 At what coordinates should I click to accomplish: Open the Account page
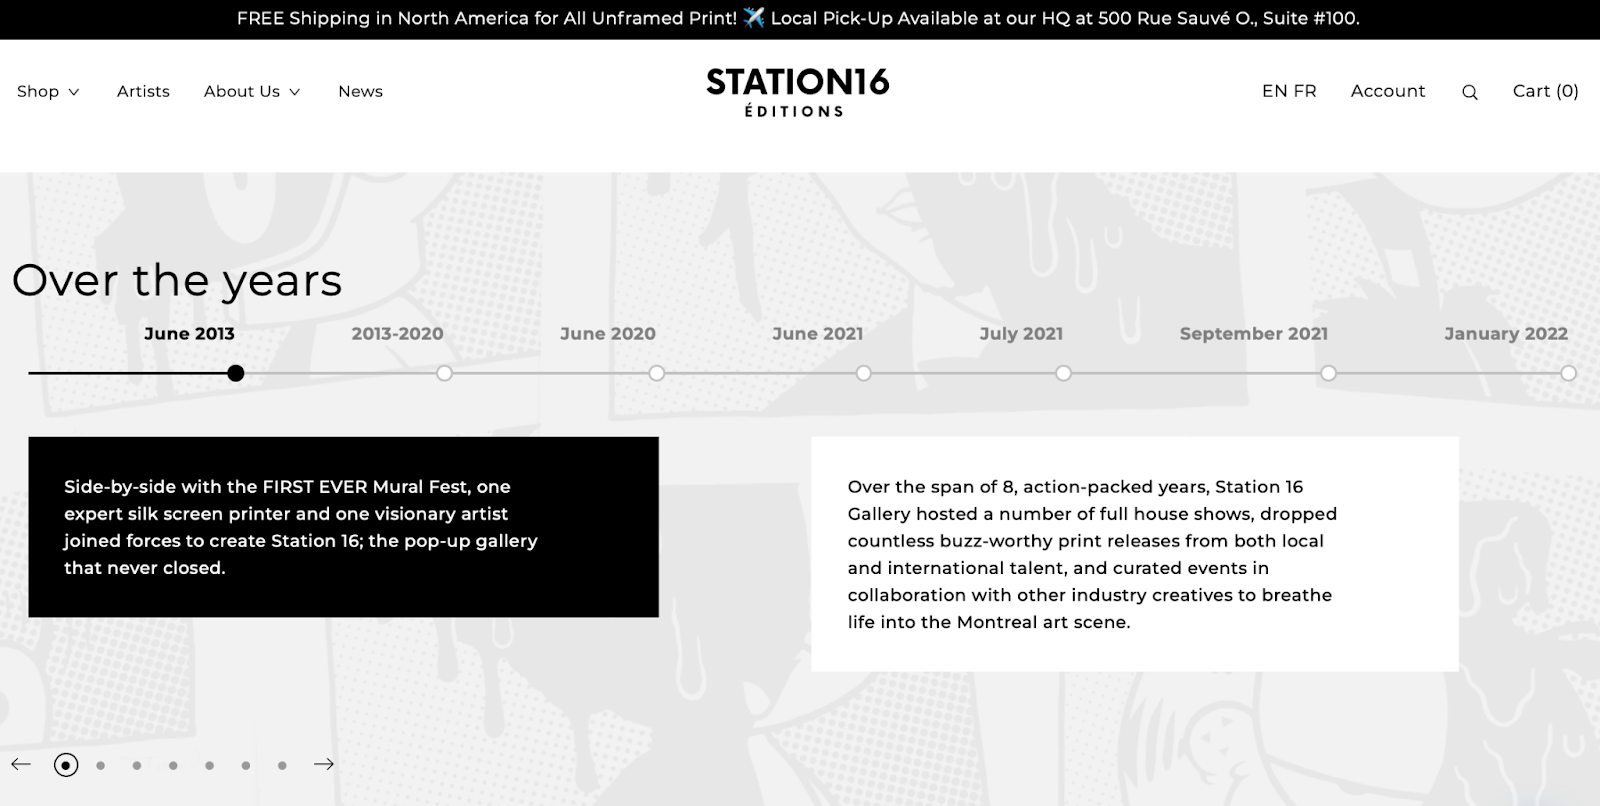pos(1388,91)
